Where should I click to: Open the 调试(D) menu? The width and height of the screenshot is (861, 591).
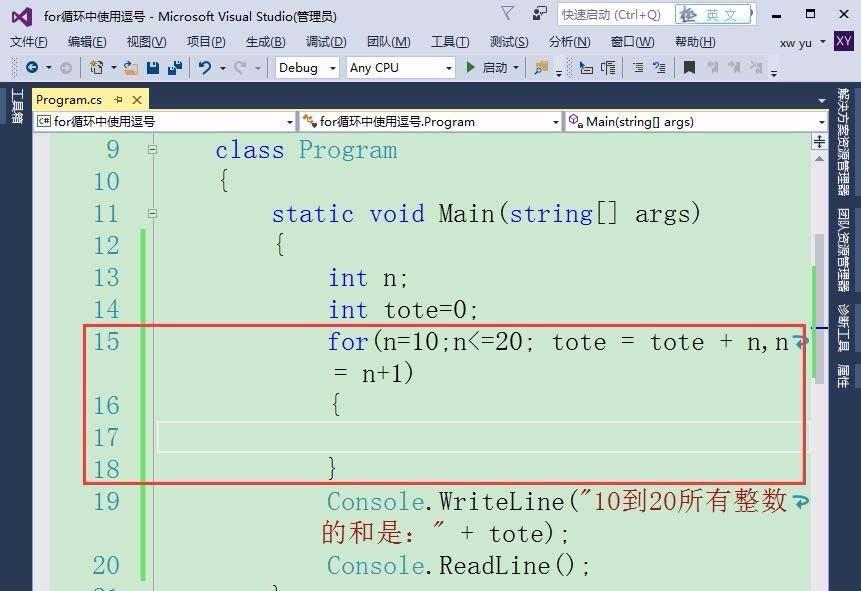click(323, 42)
